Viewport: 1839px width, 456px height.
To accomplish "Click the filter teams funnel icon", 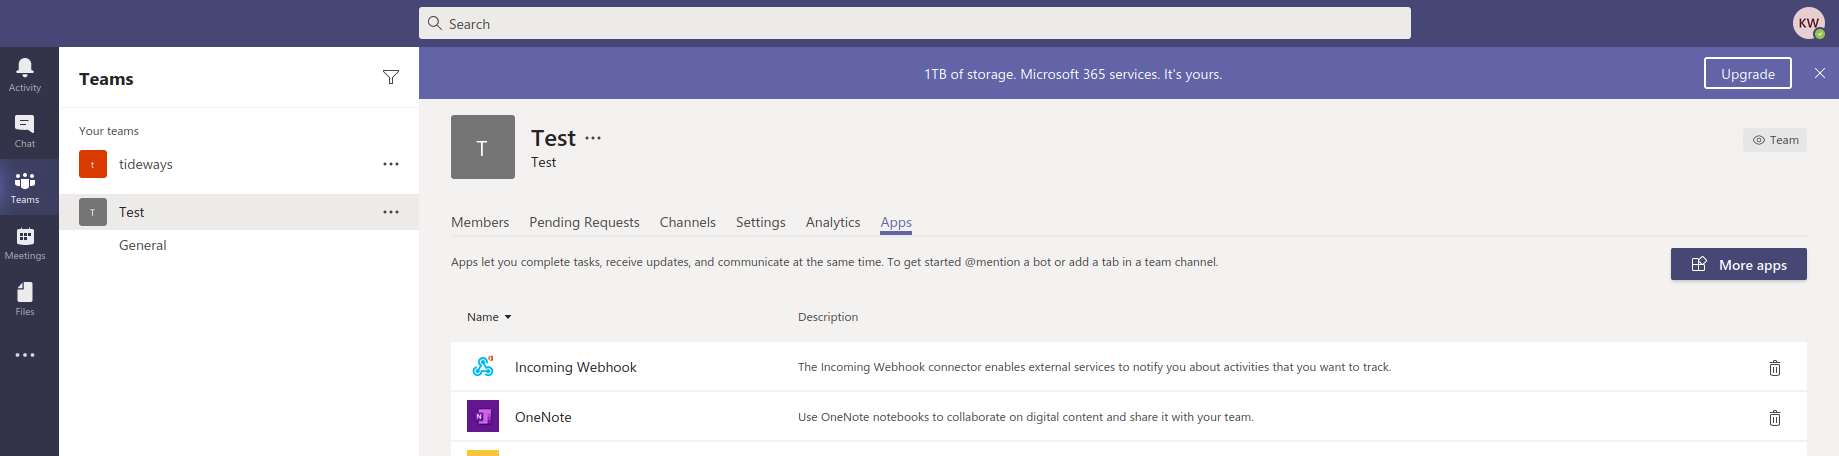I will 391,78.
